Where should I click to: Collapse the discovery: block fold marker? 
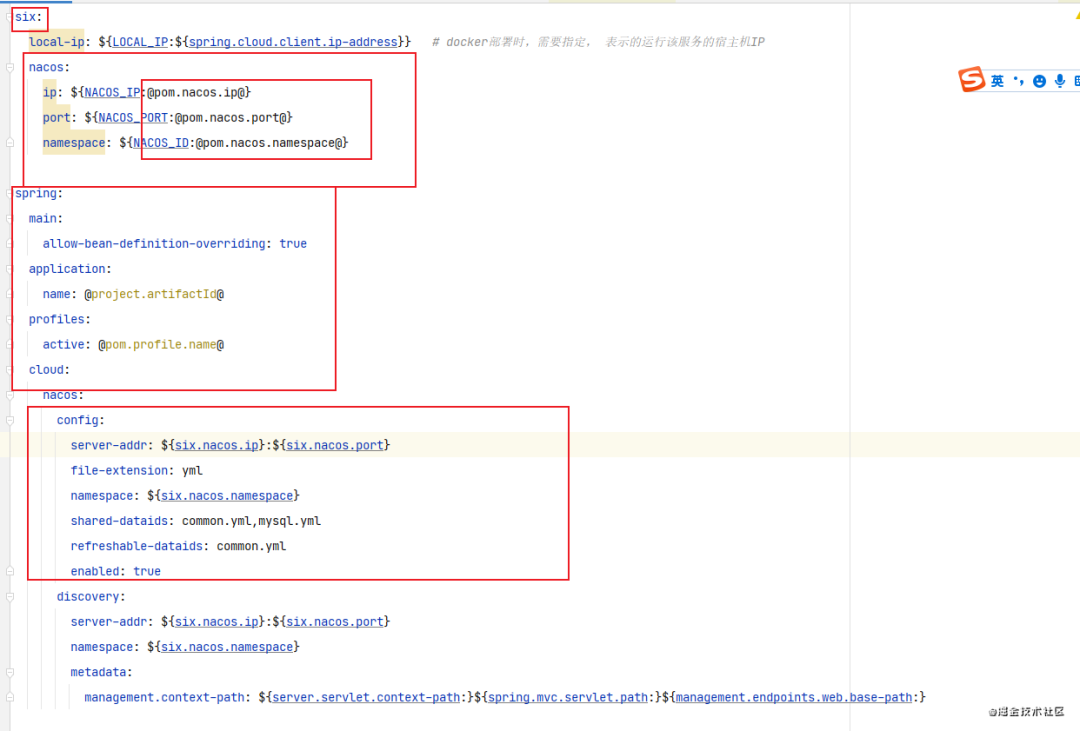[10, 597]
